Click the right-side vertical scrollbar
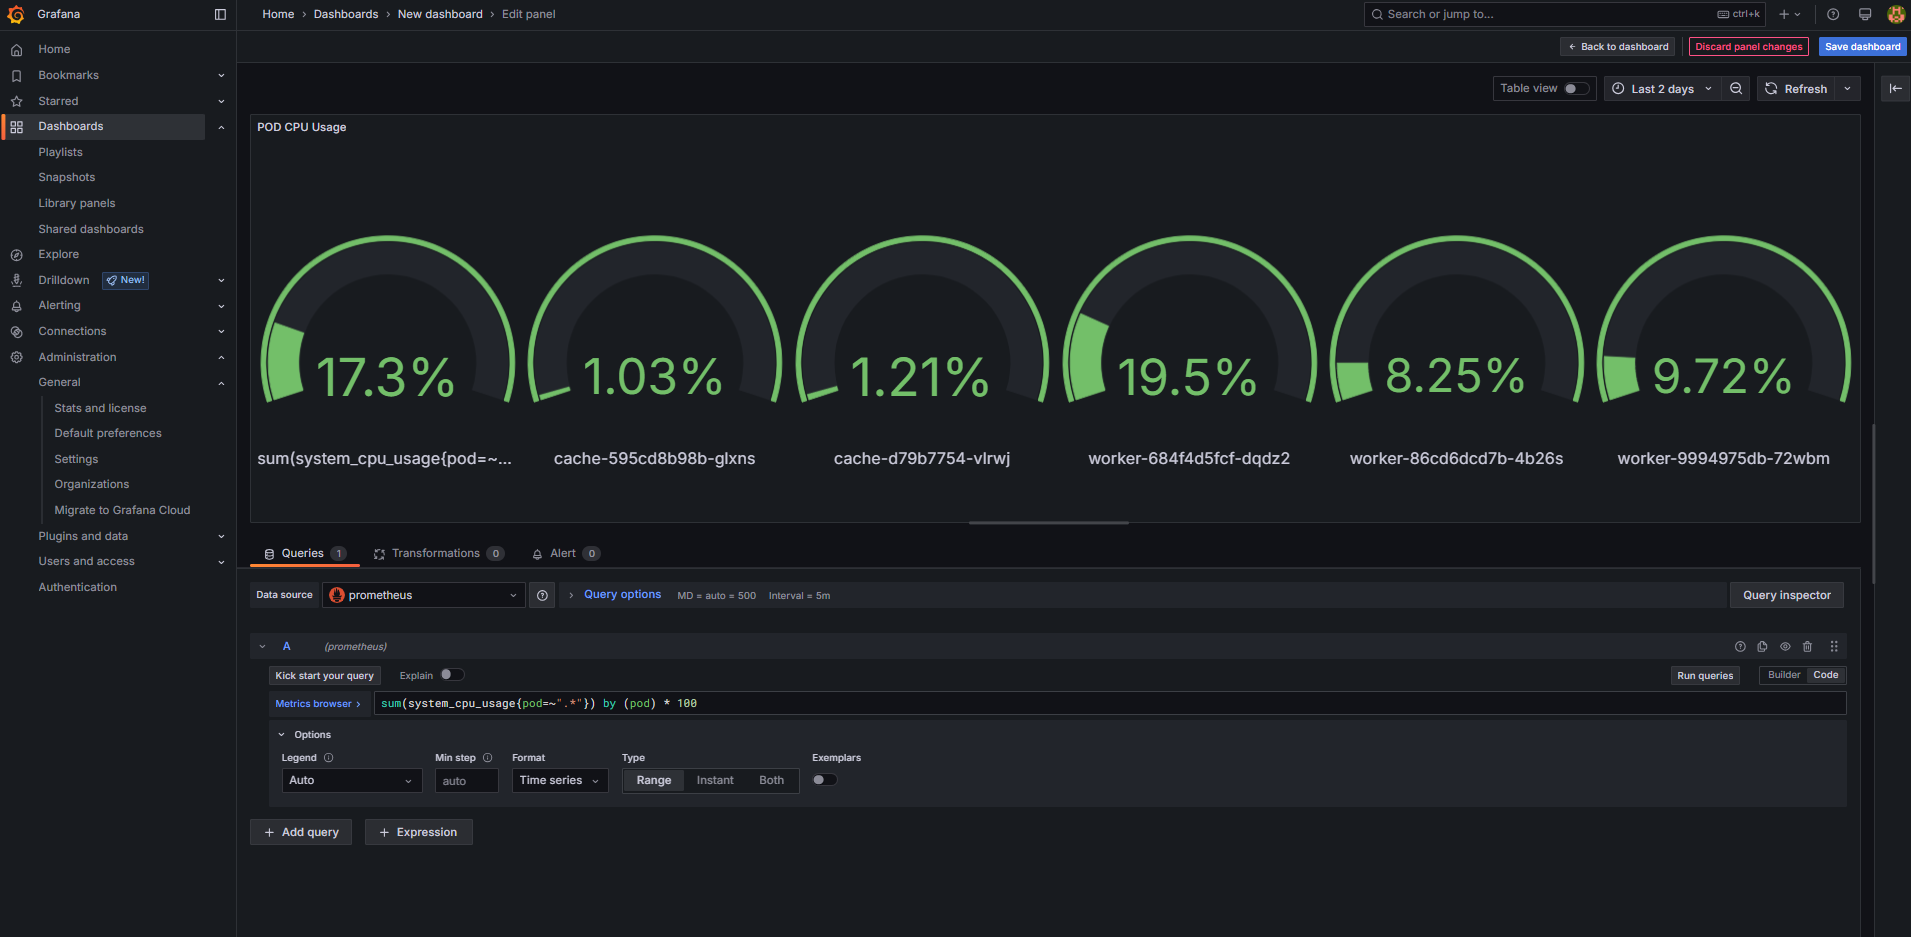 [1873, 504]
